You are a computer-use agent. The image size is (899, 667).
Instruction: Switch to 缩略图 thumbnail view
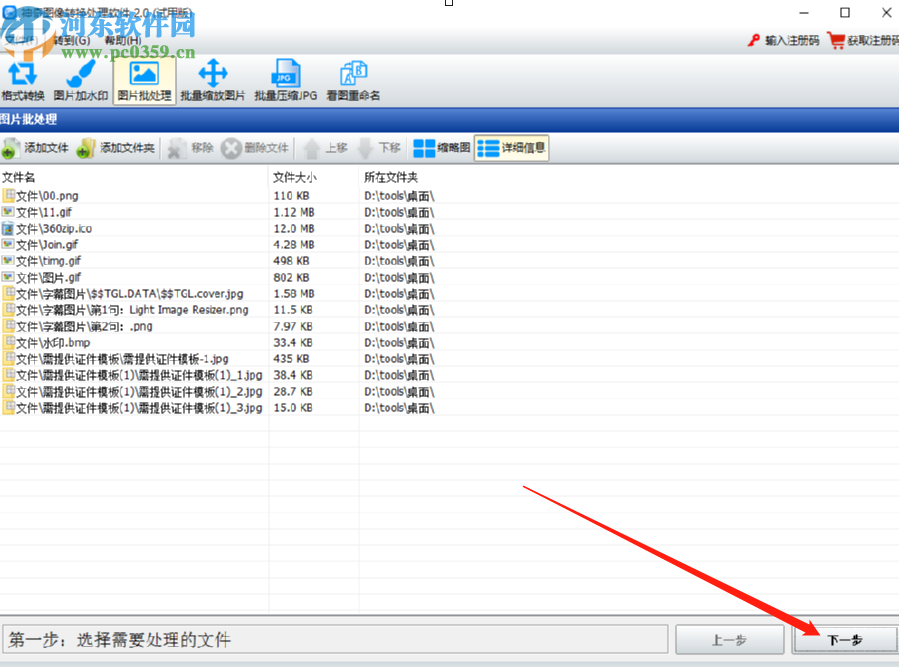pos(442,148)
